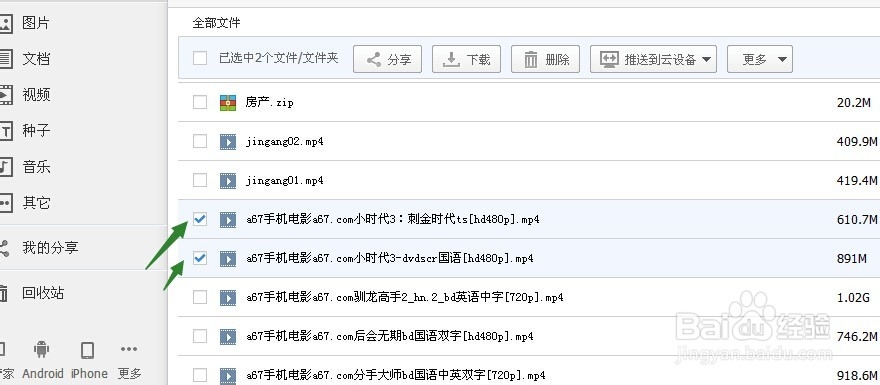The height and width of the screenshot is (385, 880).
Task: Open file 驯龙高手2_hn.2_bd英语中字[720p].mp4
Action: [405, 297]
